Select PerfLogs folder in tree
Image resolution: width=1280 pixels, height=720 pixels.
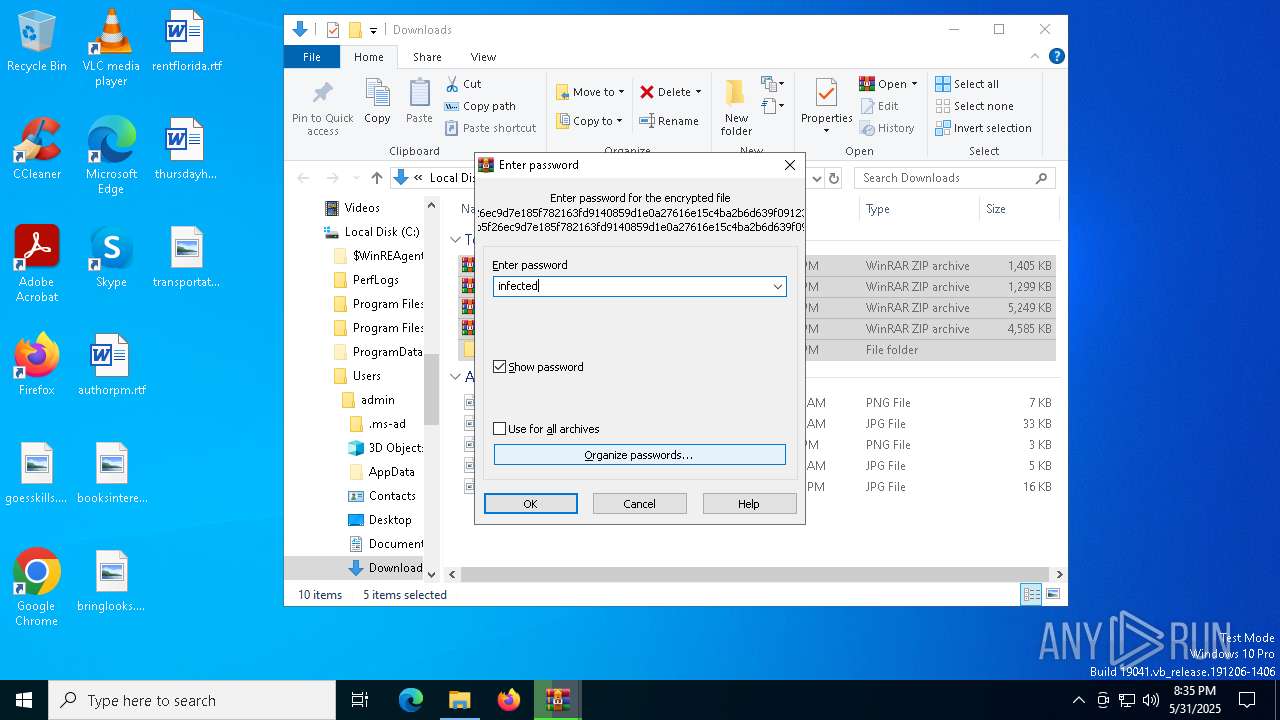[x=366, y=280]
